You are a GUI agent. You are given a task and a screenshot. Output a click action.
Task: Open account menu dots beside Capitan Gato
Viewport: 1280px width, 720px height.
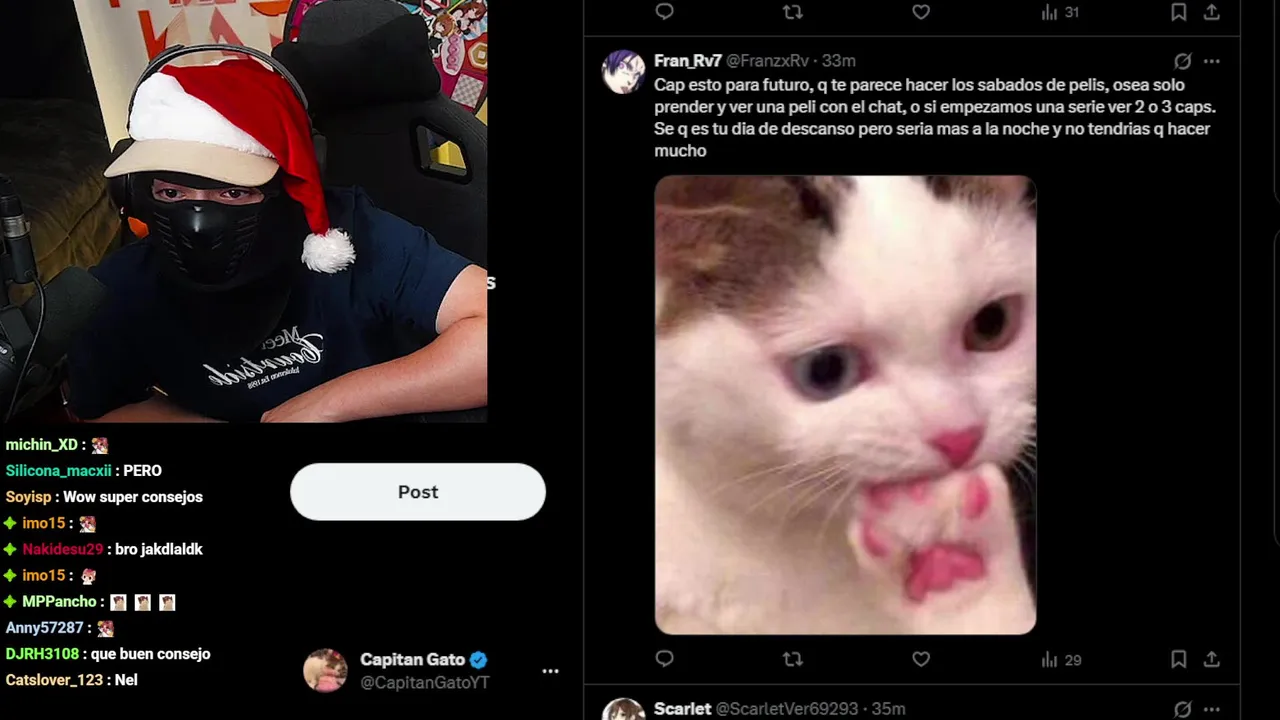[550, 671]
